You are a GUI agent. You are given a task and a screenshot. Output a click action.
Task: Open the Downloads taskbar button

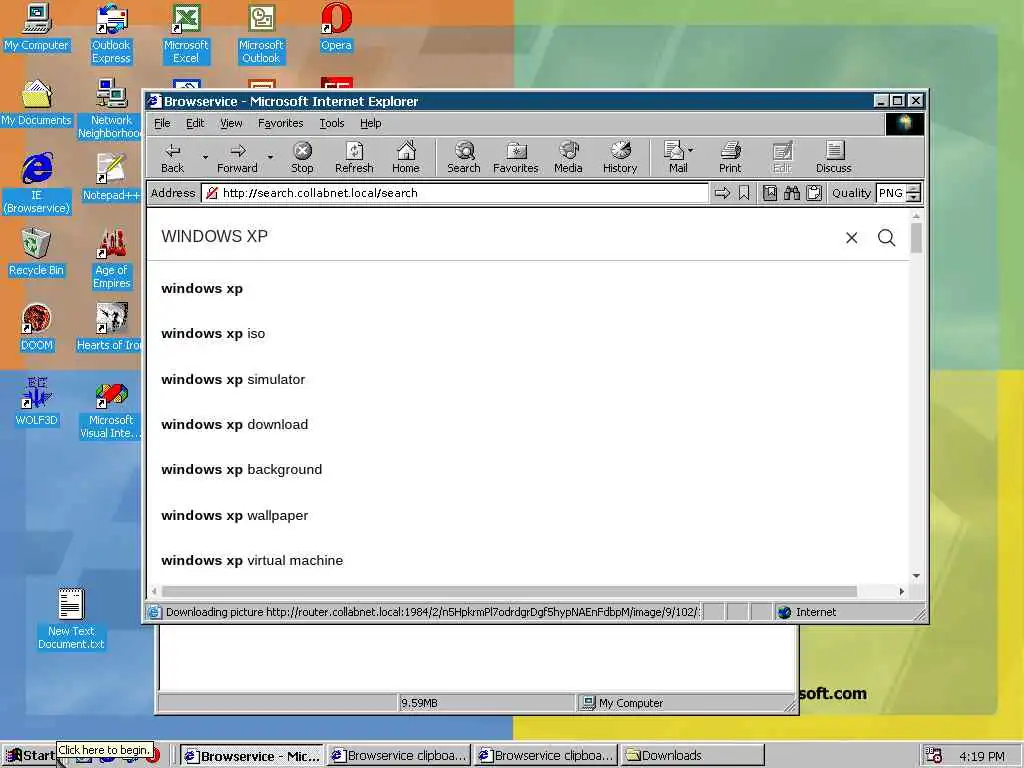pyautogui.click(x=692, y=756)
